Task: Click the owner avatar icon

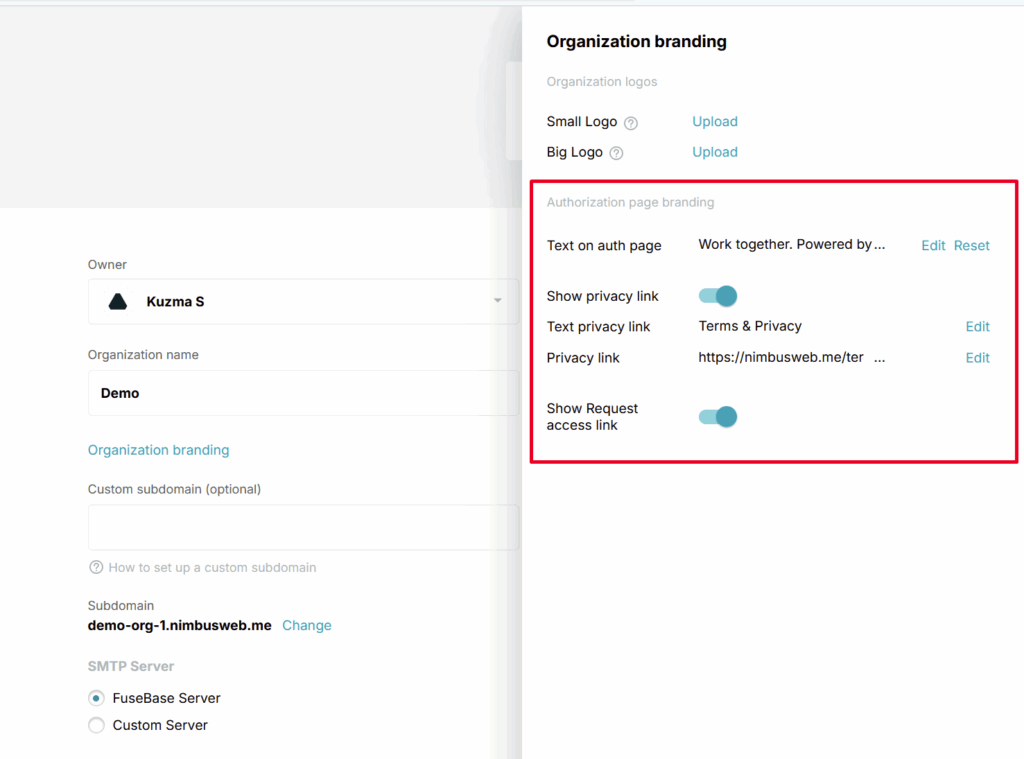Action: tap(118, 301)
